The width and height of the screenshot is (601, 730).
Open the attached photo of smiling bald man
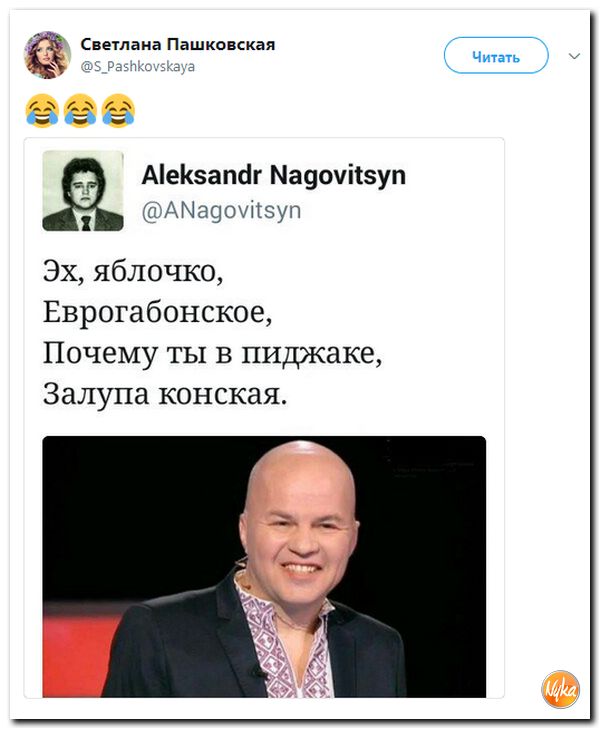(x=264, y=566)
